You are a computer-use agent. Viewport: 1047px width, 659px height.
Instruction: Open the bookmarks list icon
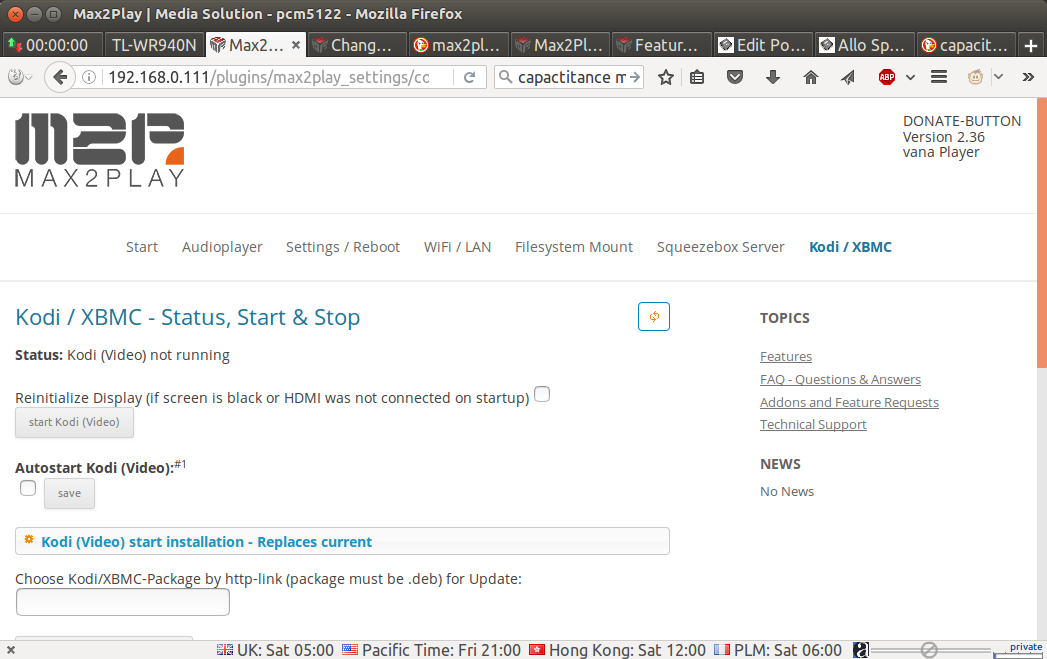[697, 77]
